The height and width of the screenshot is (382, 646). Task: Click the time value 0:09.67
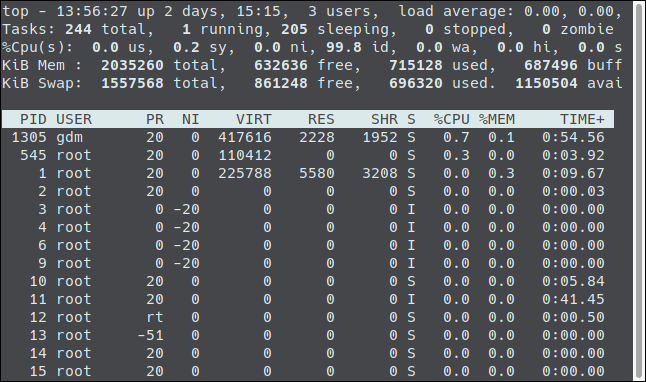(x=573, y=173)
